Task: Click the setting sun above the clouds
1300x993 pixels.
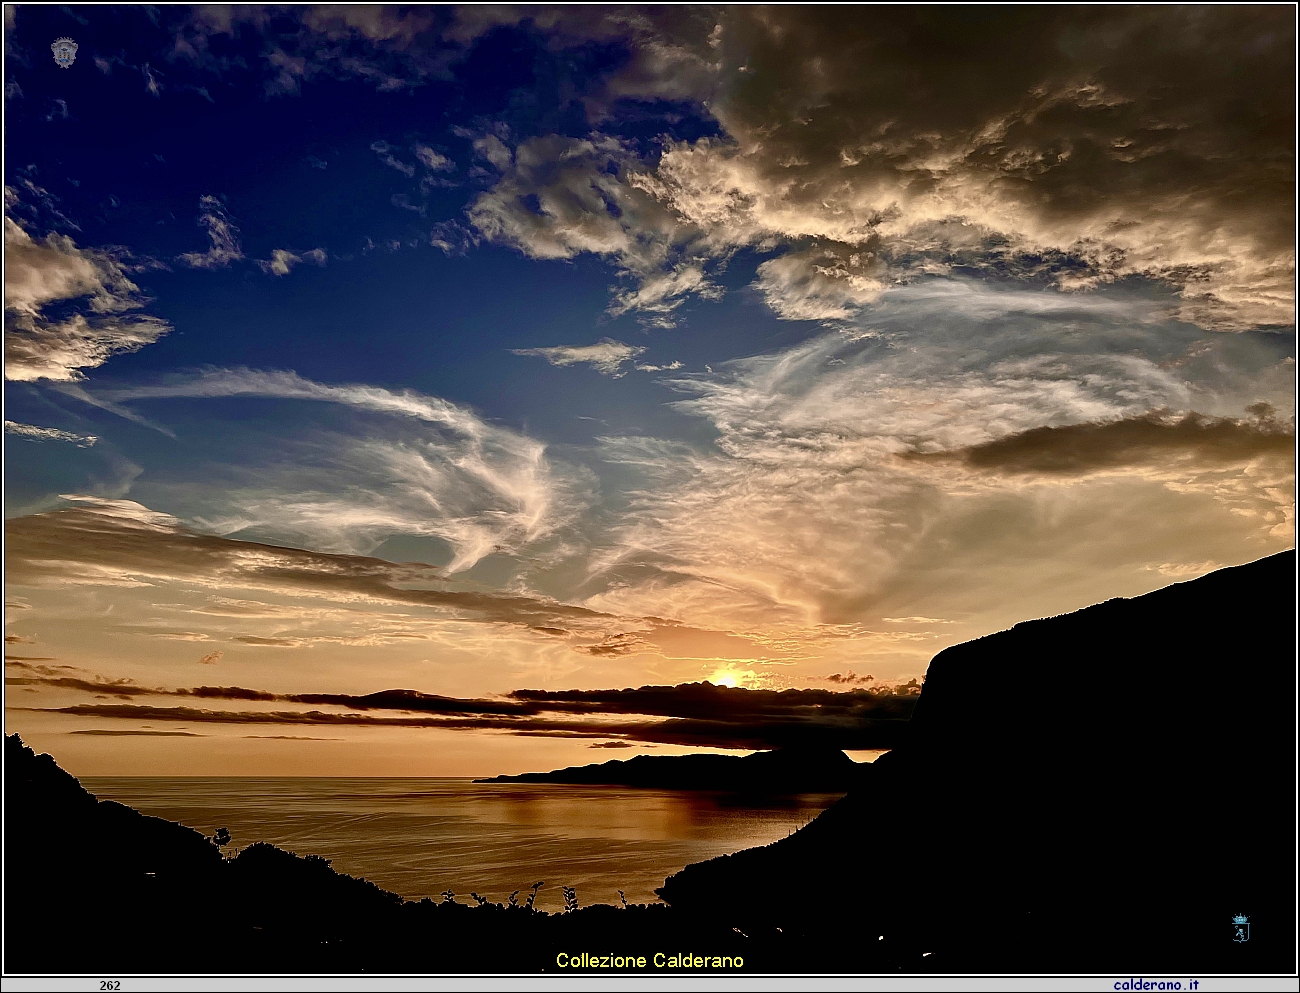Action: pyautogui.click(x=726, y=680)
